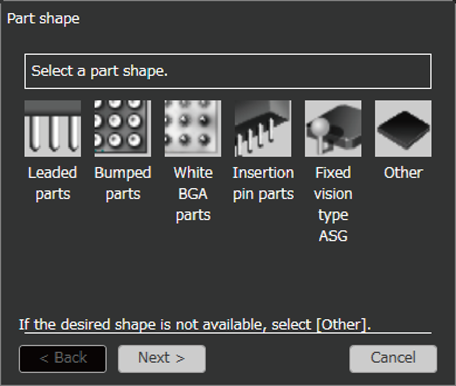The width and height of the screenshot is (456, 386).
Task: Click the Bumped parts text label
Action: coord(123,183)
